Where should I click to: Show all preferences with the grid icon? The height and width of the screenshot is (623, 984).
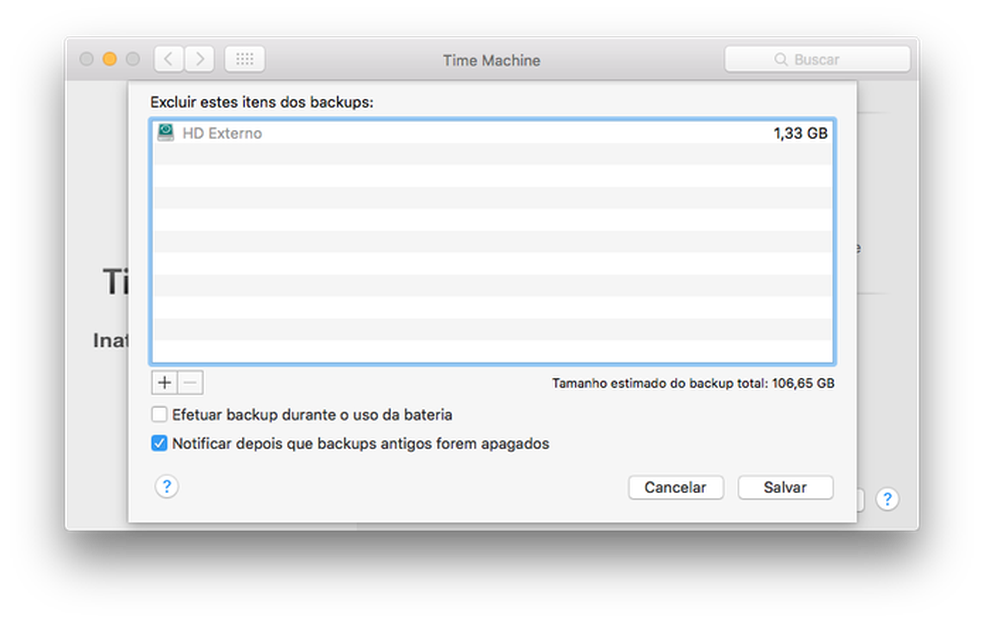point(244,59)
